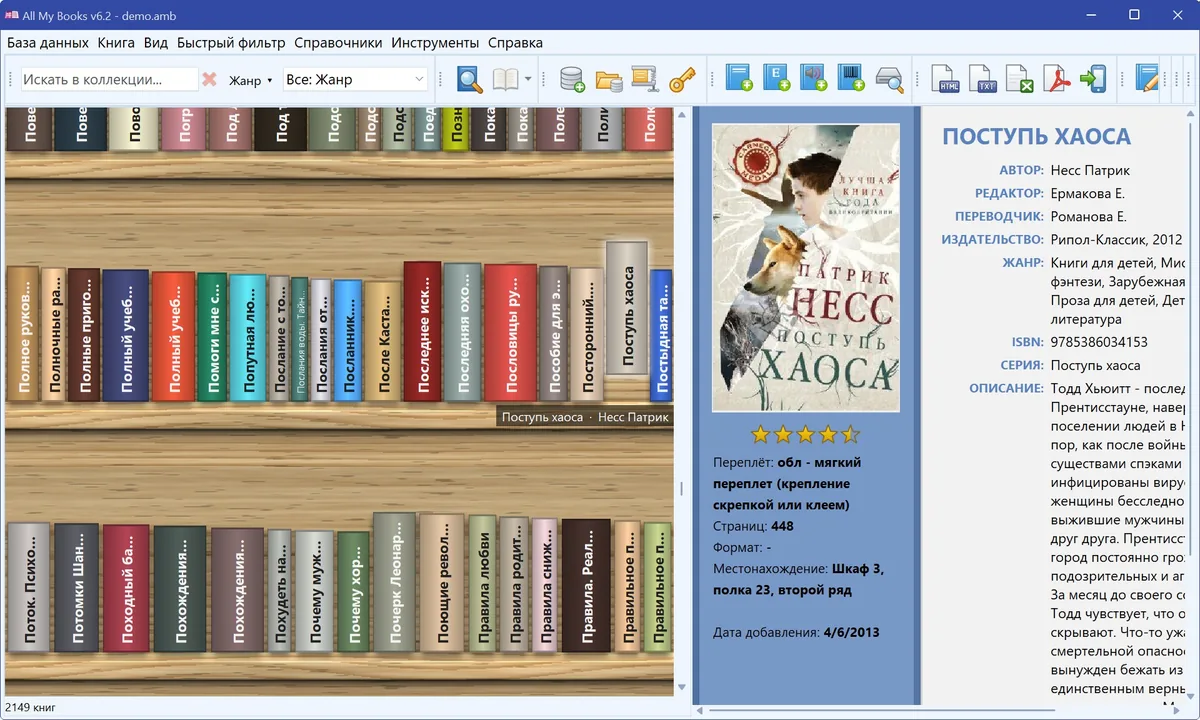The width and height of the screenshot is (1200, 720).
Task: Click the star rating under the cover
Action: pos(805,434)
